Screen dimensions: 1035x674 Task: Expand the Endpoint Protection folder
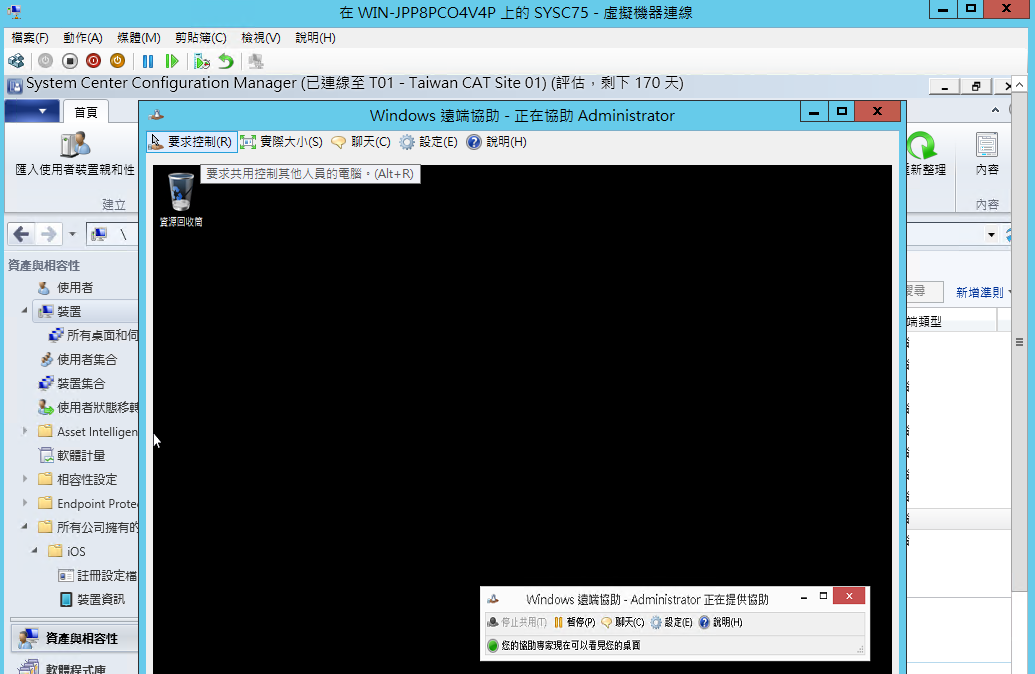pos(24,502)
